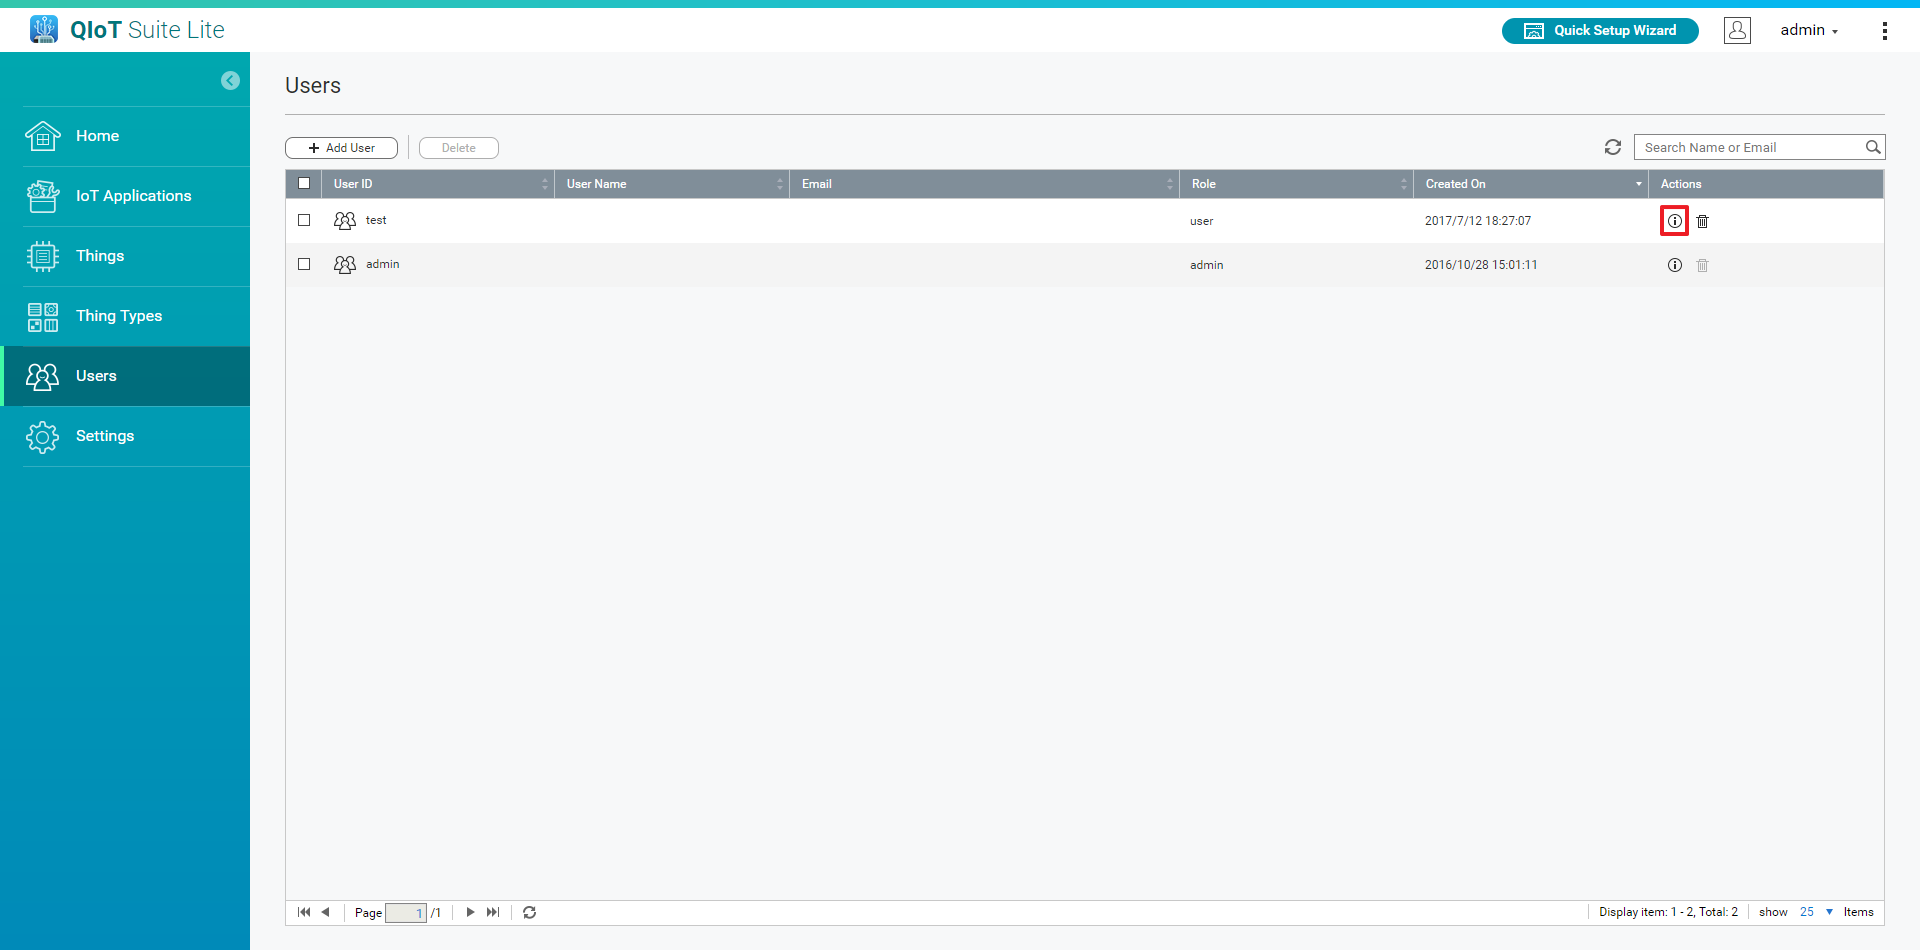Launch the Quick Setup Wizard

1600,31
